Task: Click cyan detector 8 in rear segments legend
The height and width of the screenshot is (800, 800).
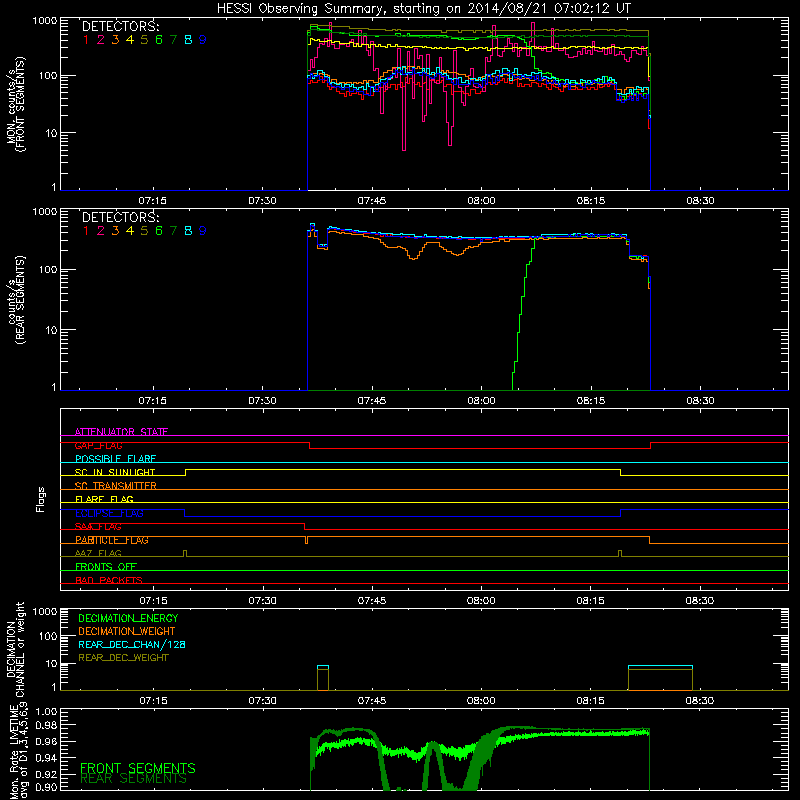Action: 188,231
